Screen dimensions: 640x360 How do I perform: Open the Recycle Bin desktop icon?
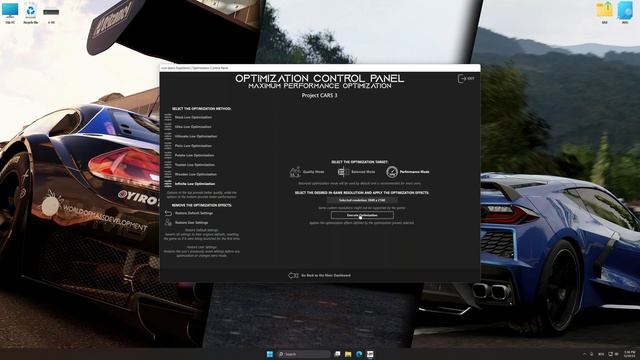31,12
